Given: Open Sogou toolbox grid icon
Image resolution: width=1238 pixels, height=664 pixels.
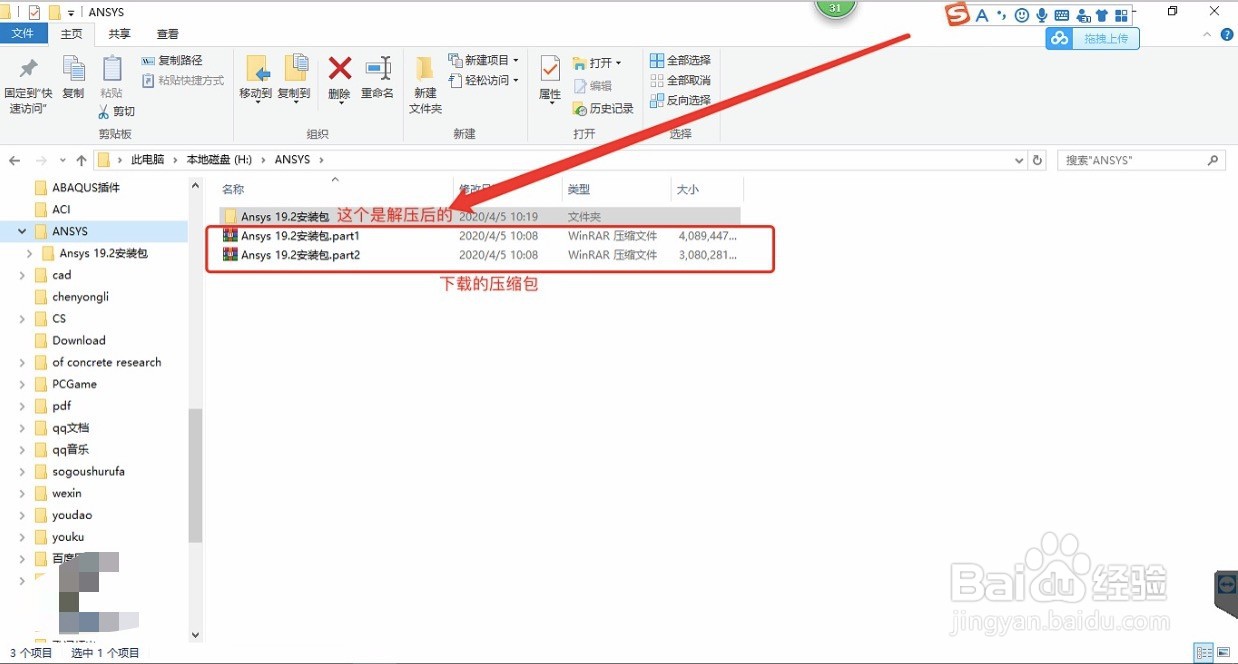Looking at the screenshot, I should [x=1121, y=15].
